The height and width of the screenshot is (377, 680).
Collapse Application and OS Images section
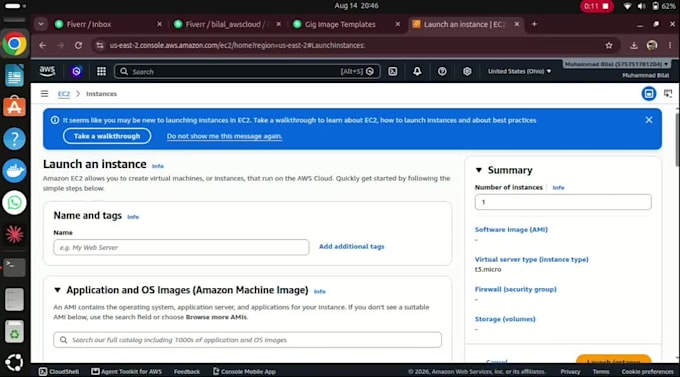57,290
